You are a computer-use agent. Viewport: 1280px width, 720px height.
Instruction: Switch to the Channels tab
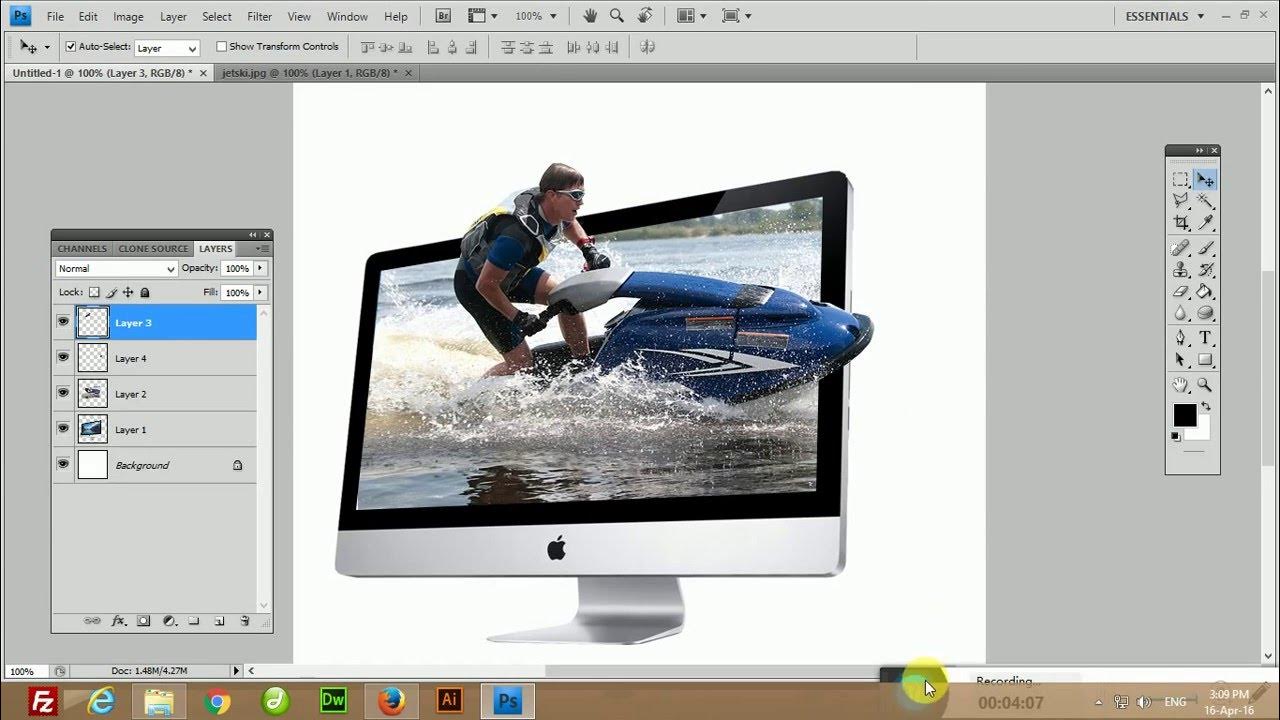pos(82,249)
